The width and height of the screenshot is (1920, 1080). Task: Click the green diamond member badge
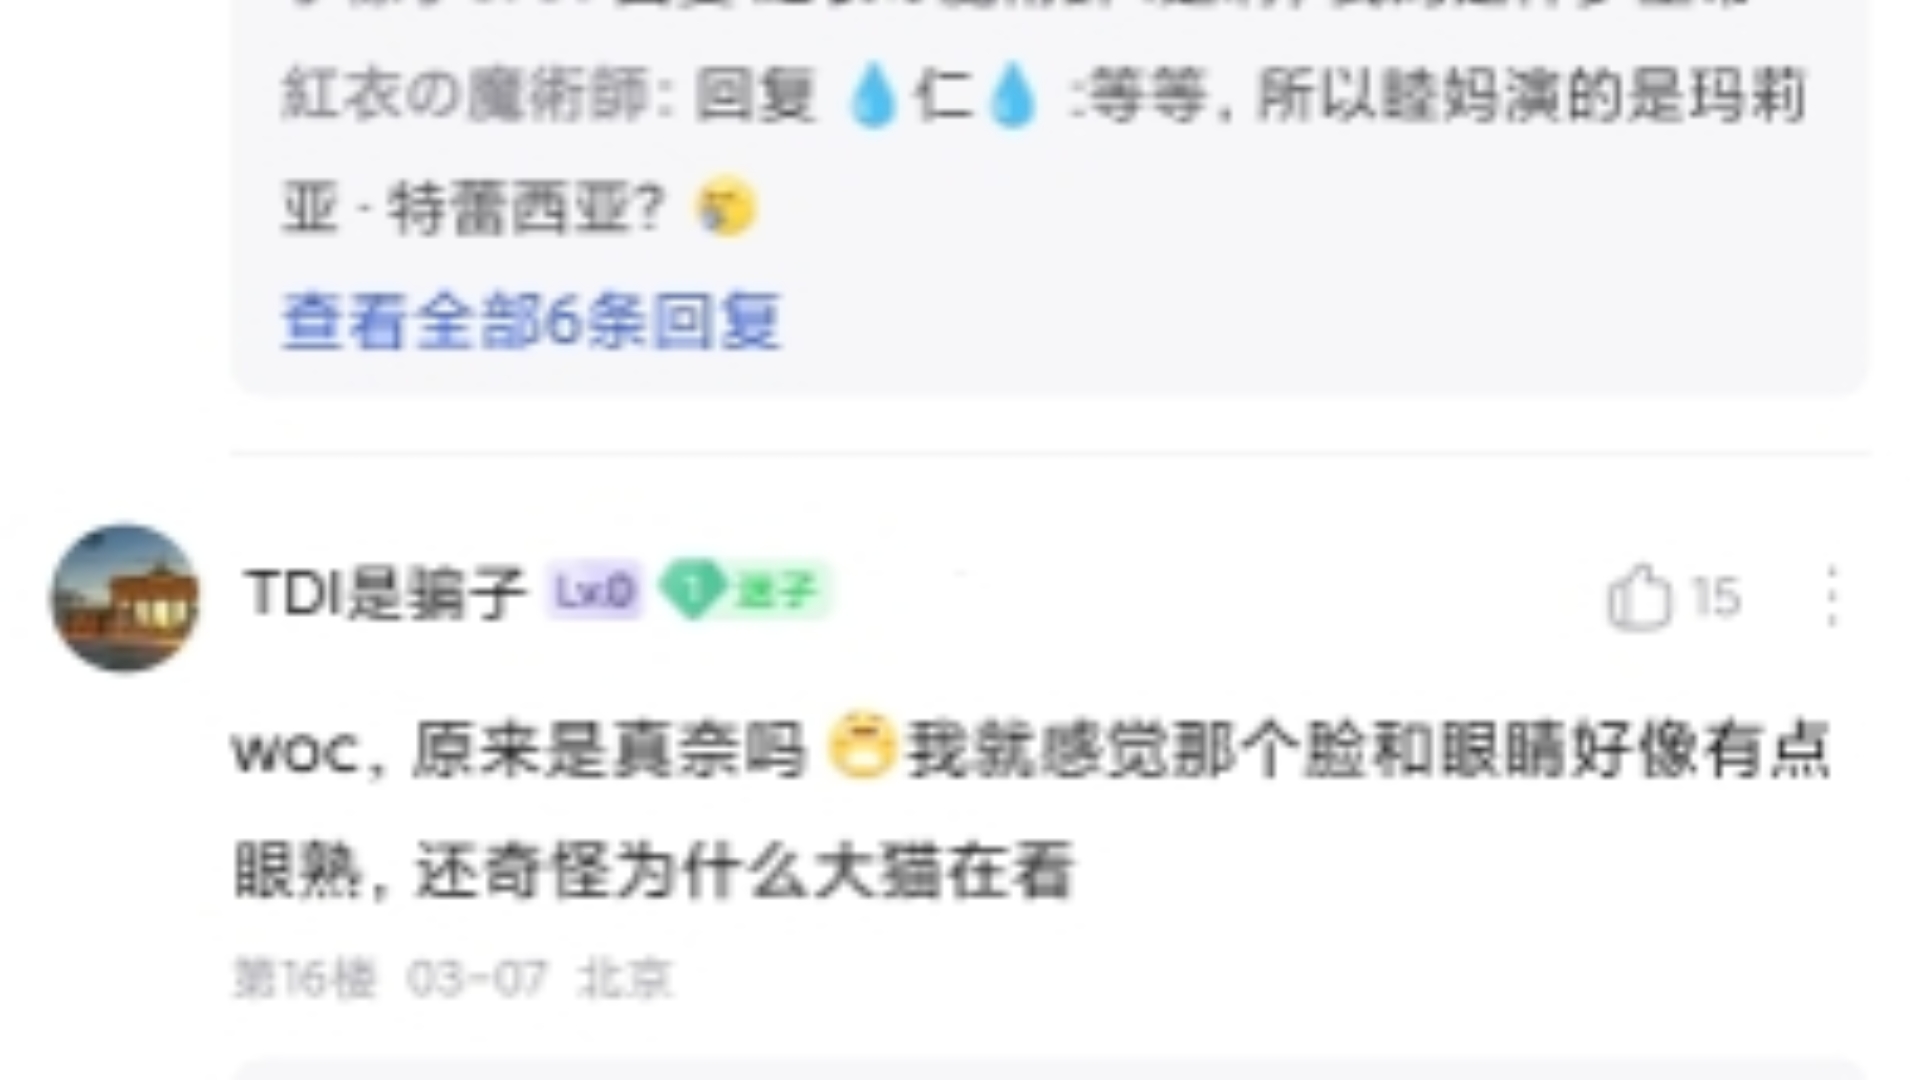pos(744,591)
